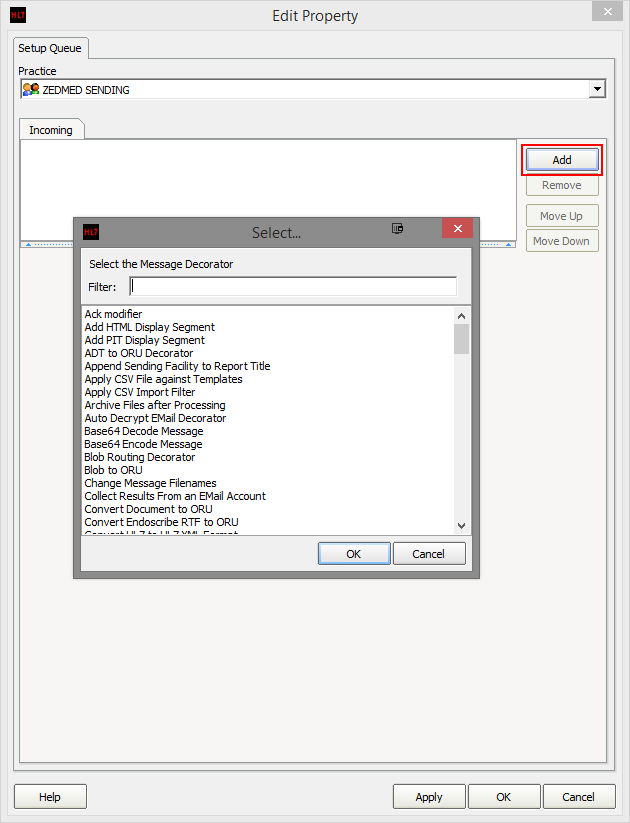630x823 pixels.
Task: Select 'Ack modifier' in the list
Action: click(113, 314)
